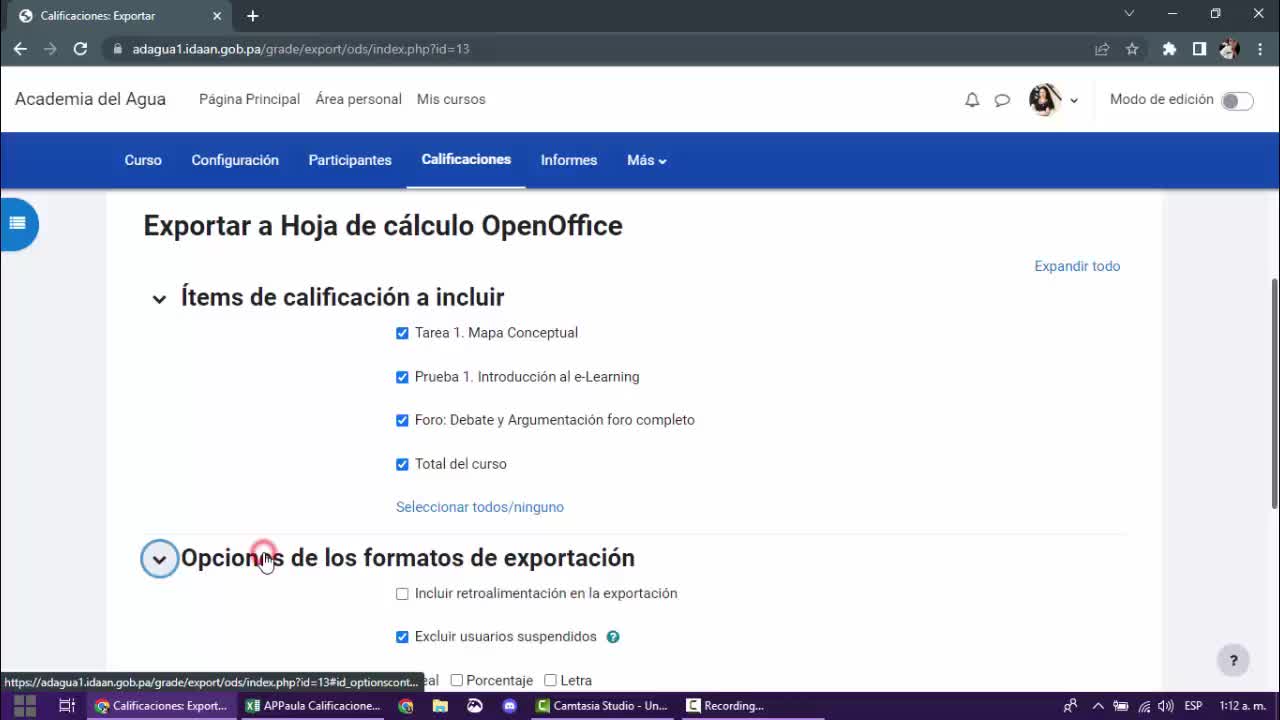
Task: Uncheck Tarea 1. Mapa Conceptual
Action: (402, 333)
